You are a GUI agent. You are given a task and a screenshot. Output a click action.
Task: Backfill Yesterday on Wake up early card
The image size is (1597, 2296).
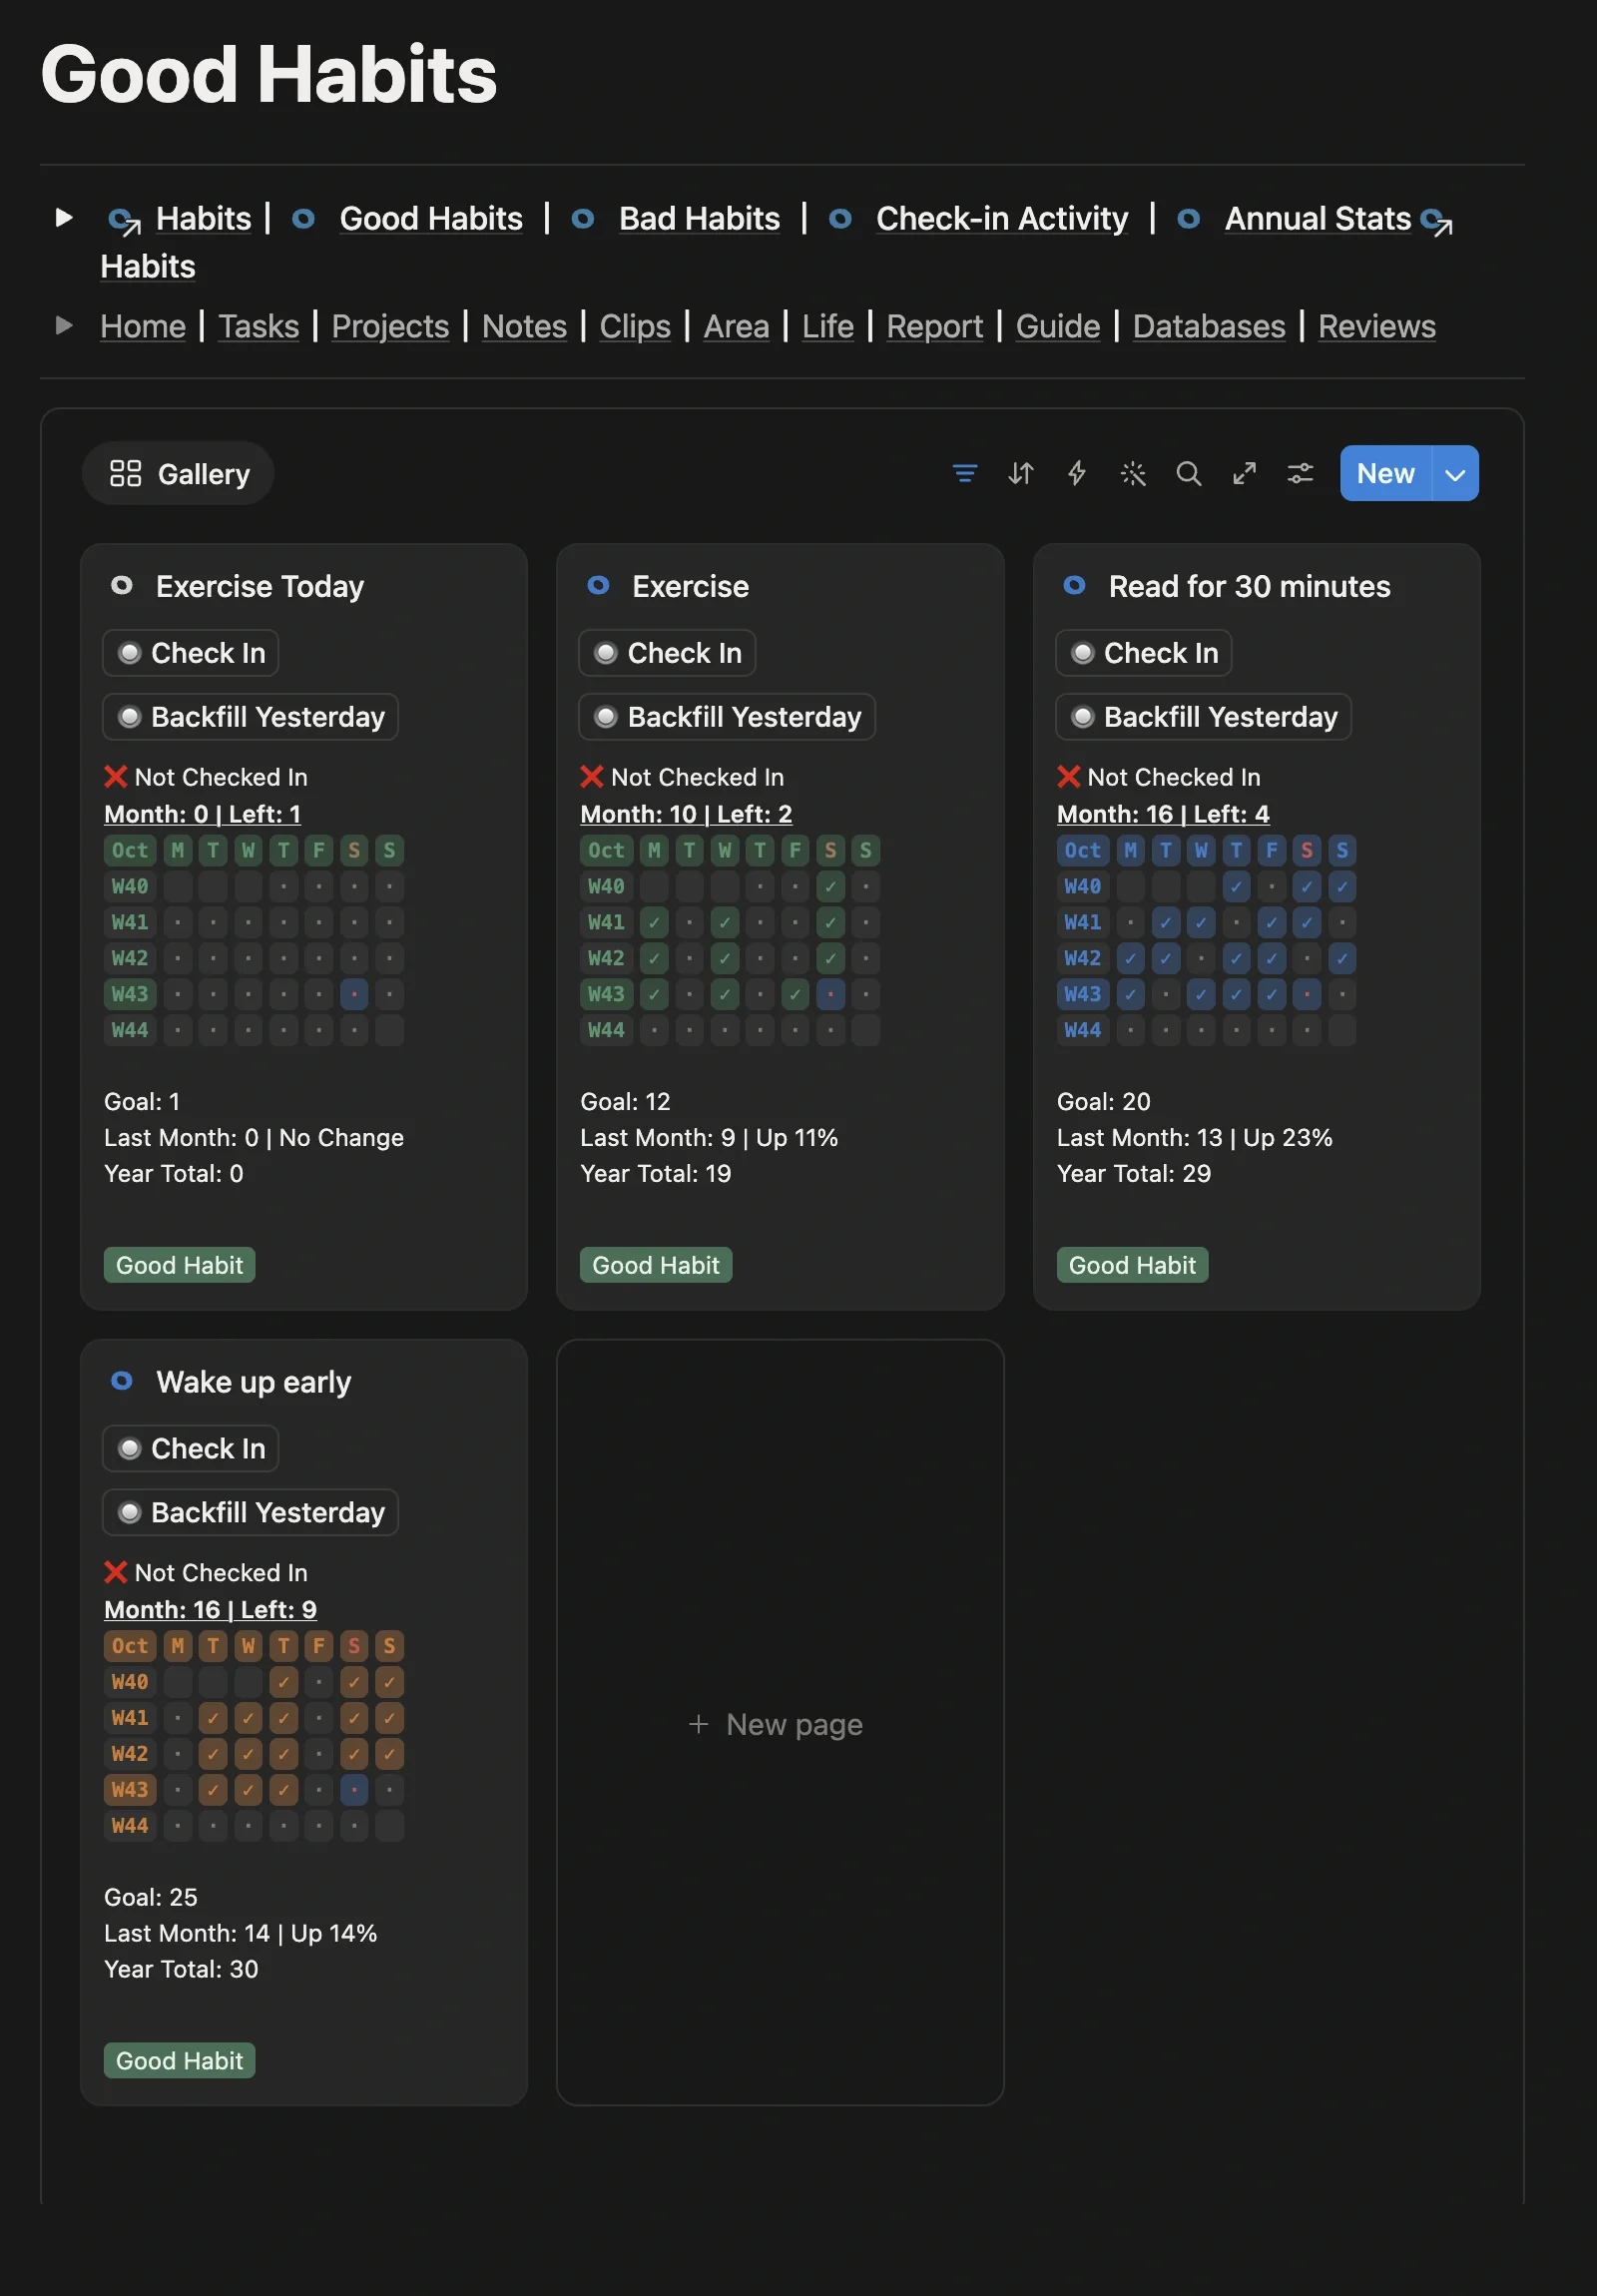pos(250,1513)
